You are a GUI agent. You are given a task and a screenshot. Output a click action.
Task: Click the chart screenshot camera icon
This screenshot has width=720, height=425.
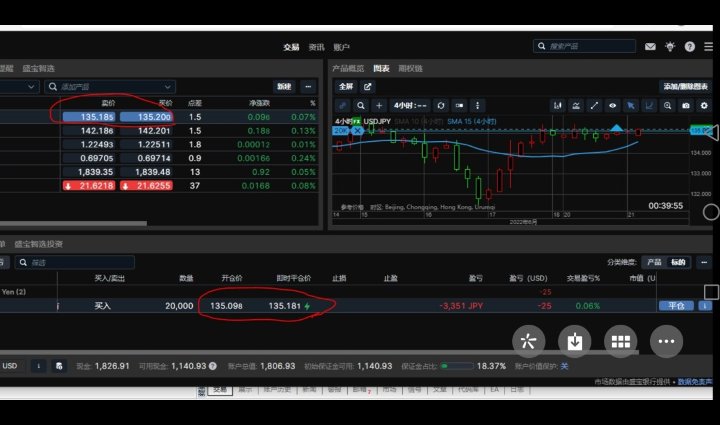(686, 106)
